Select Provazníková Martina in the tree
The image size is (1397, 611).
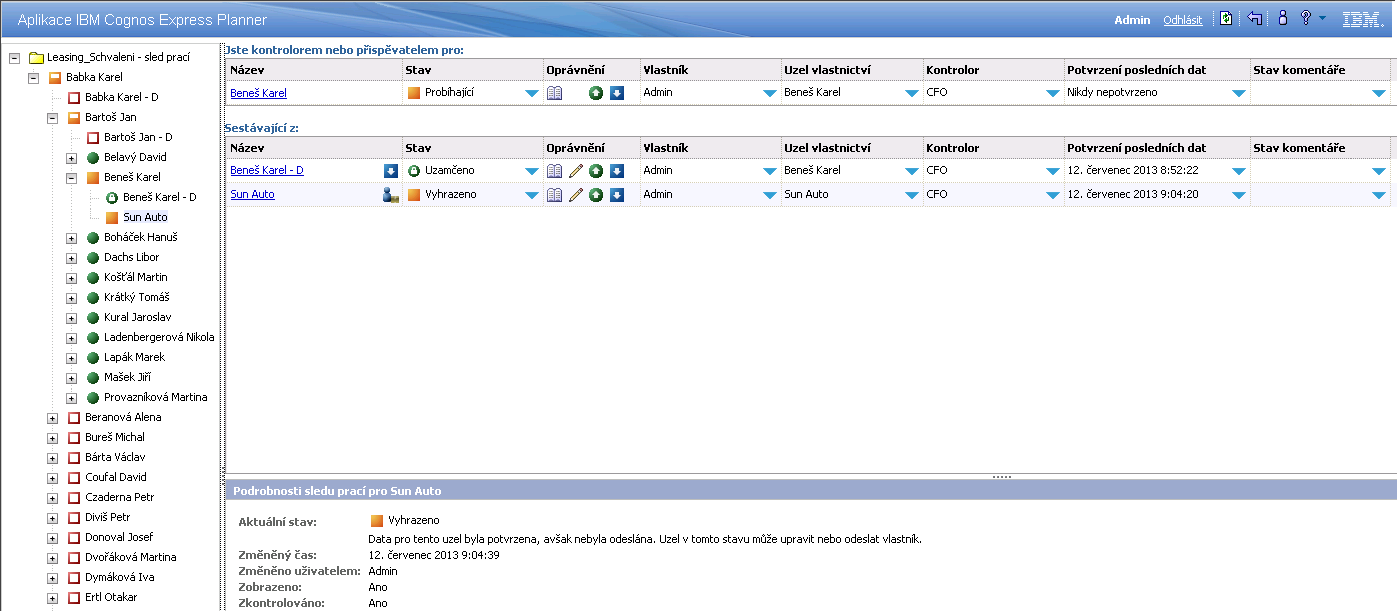tap(156, 397)
